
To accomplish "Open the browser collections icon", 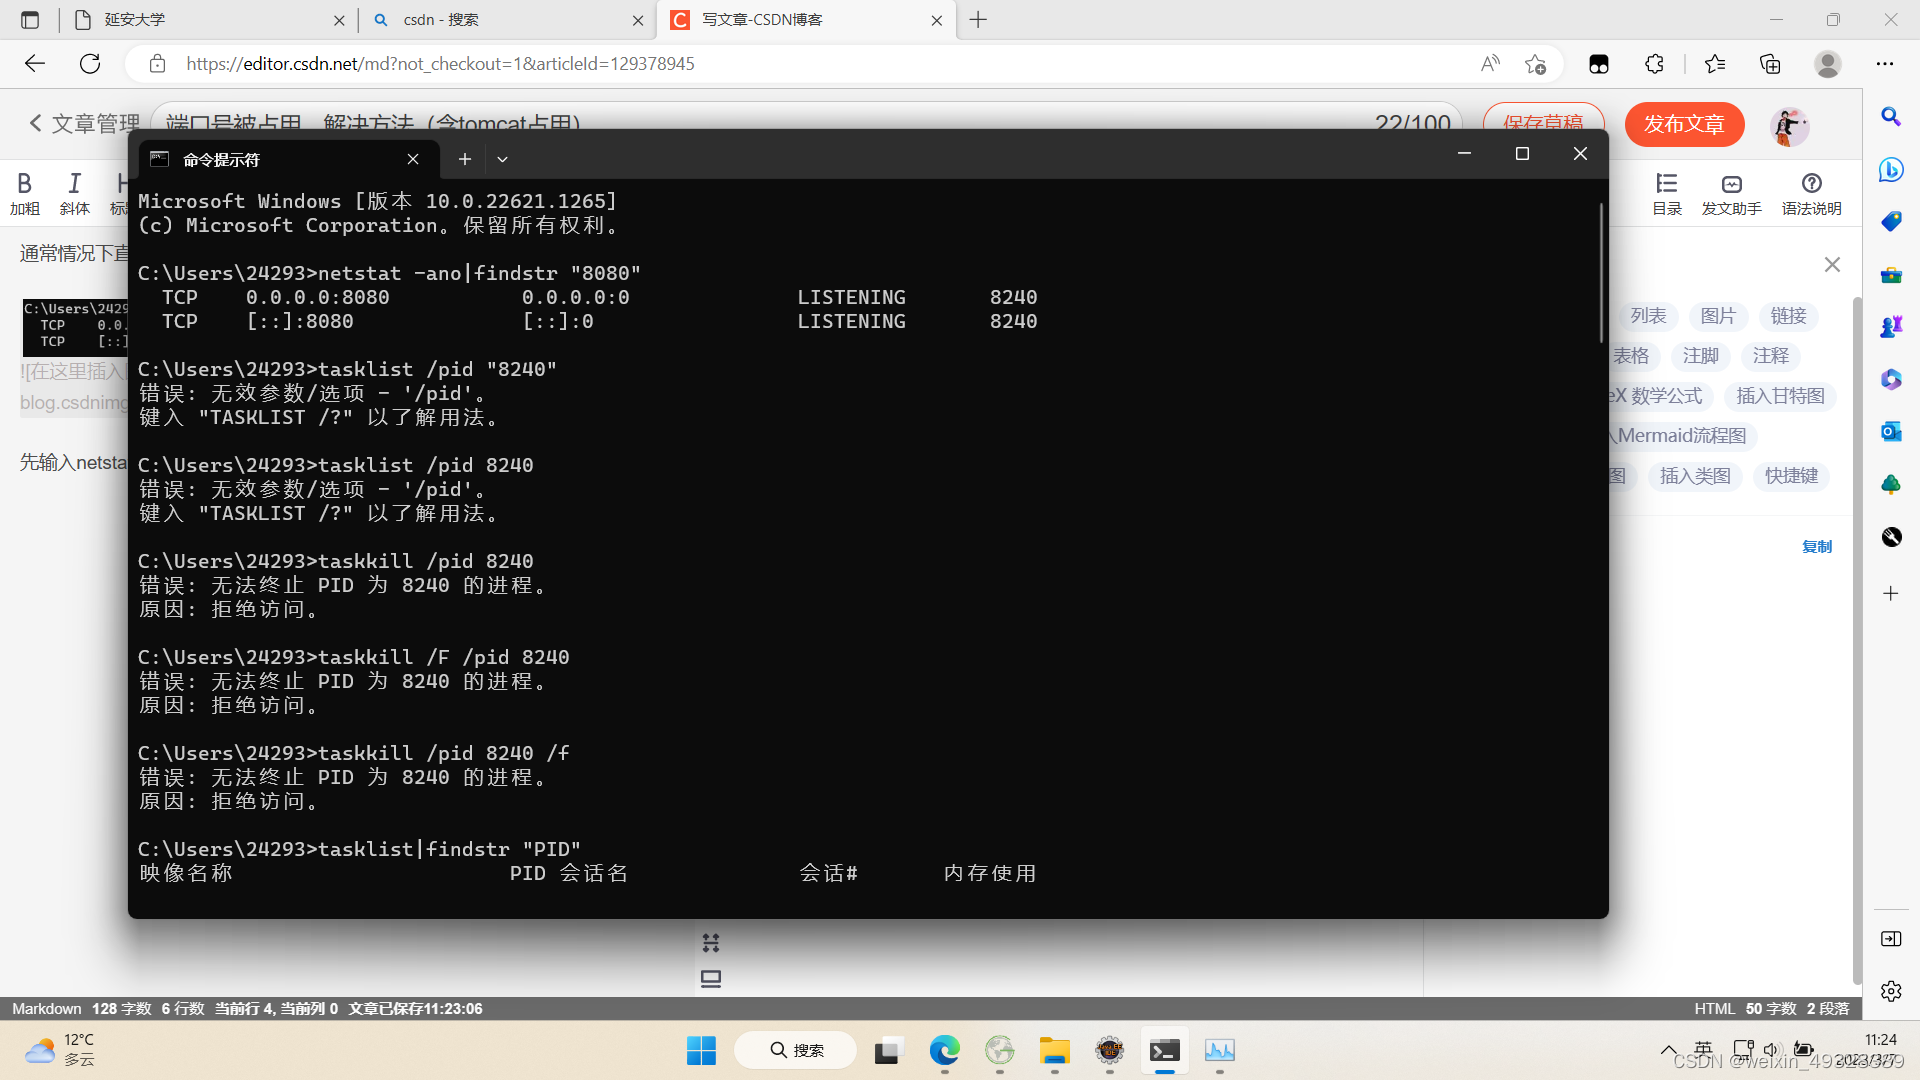I will tap(1770, 64).
